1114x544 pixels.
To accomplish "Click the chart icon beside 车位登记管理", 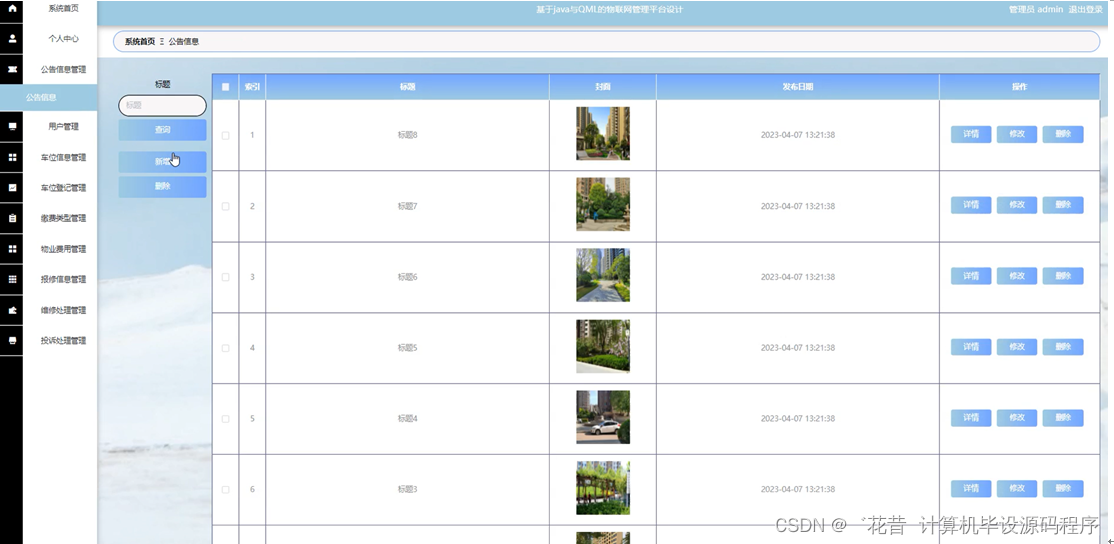I will point(12,187).
